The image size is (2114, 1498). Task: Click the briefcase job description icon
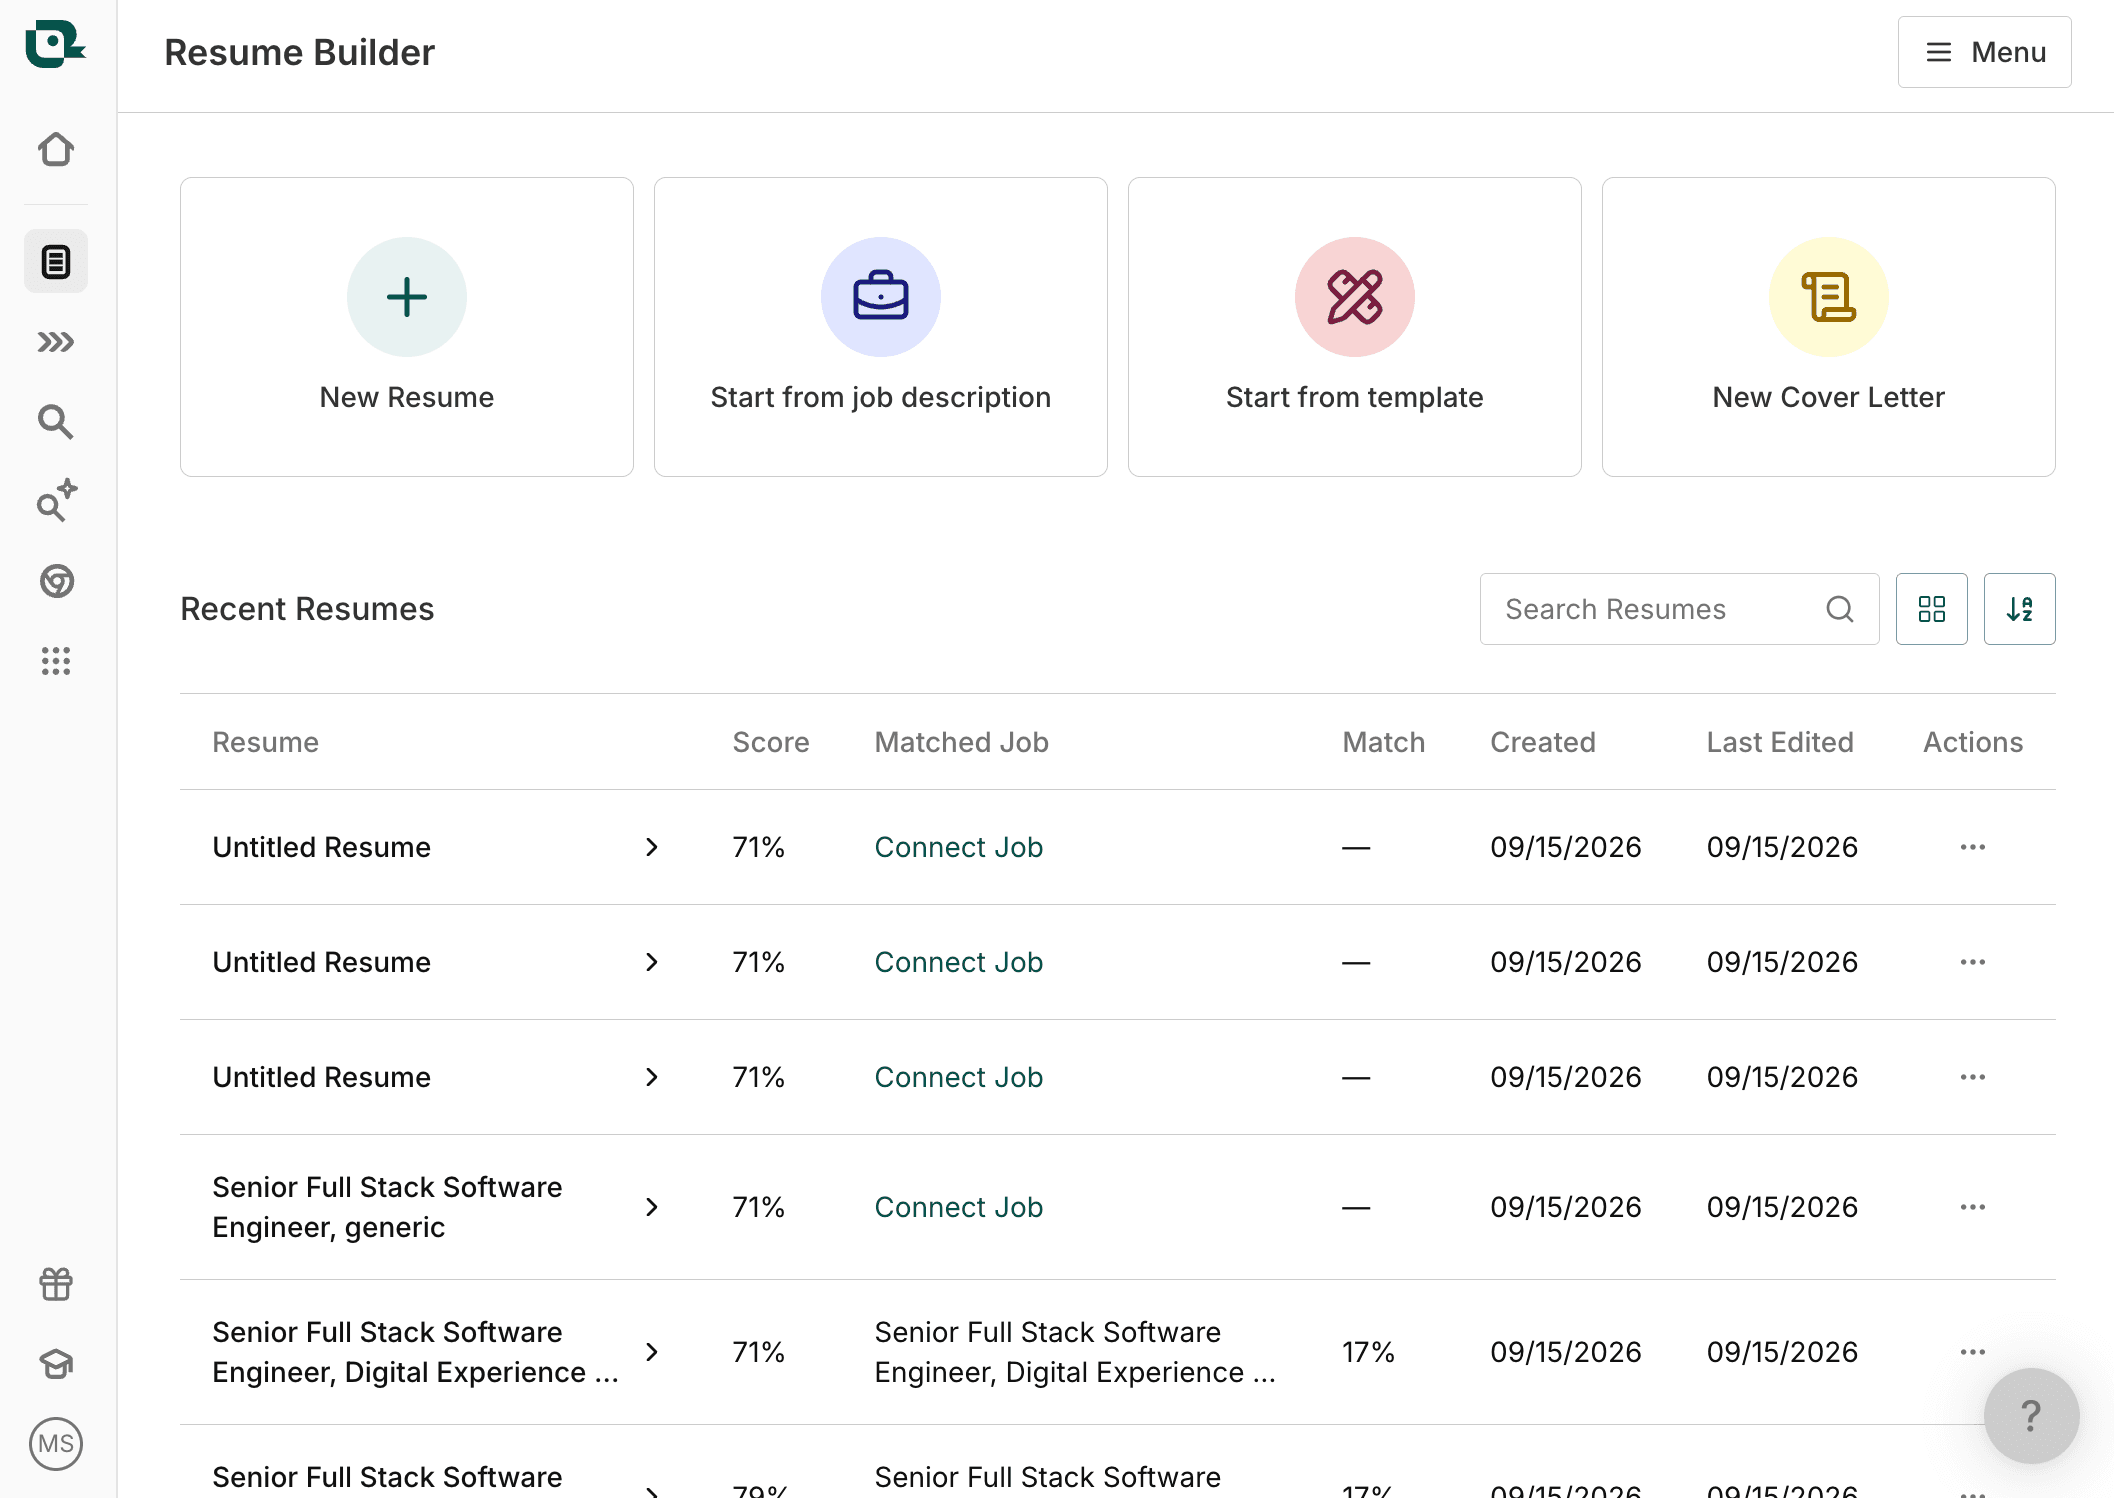(881, 297)
